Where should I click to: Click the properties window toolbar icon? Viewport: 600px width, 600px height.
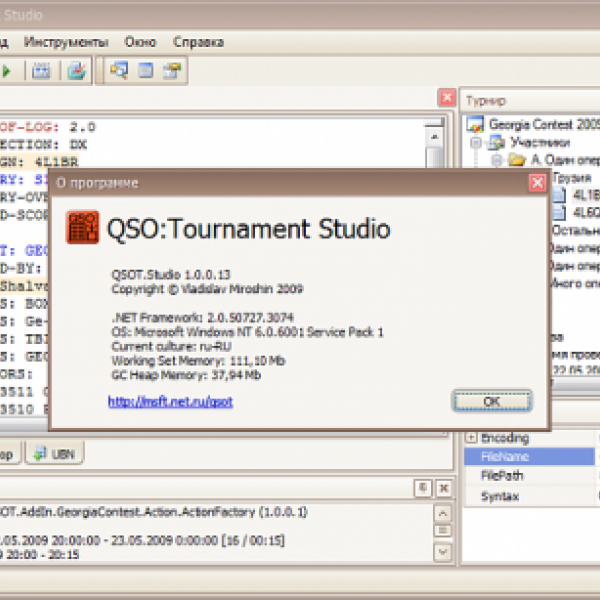coord(172,70)
